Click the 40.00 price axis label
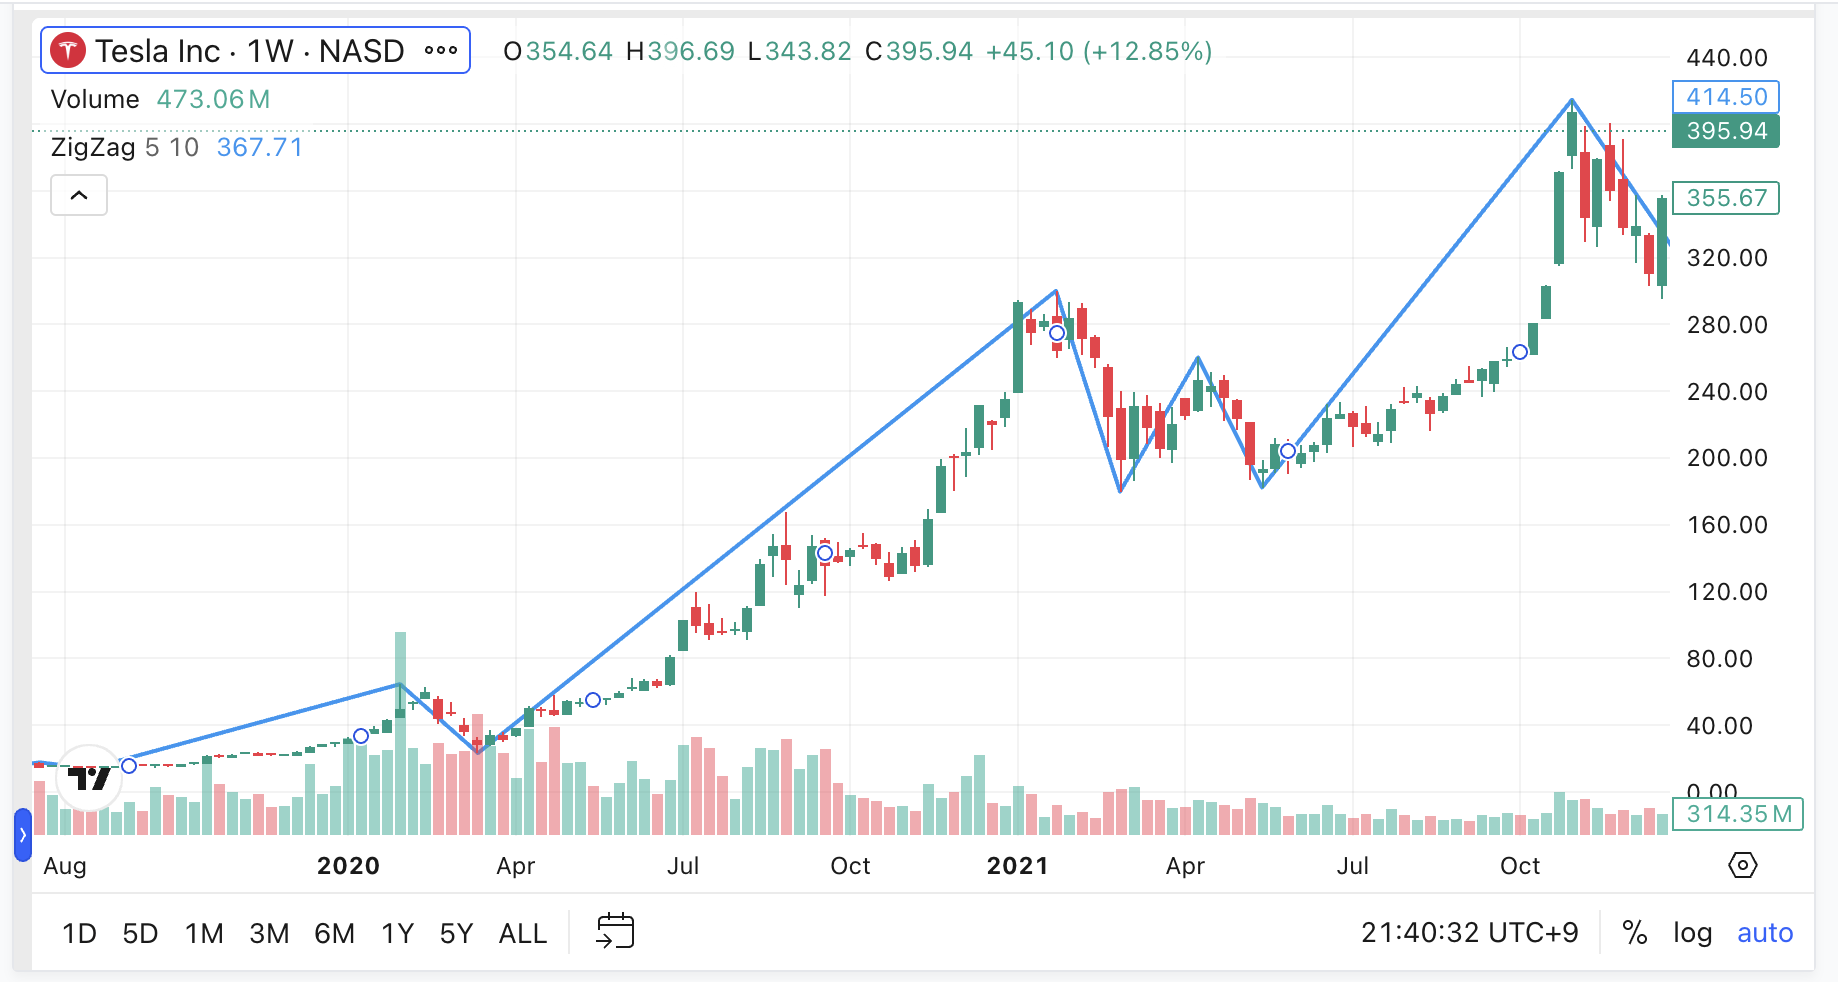 click(1719, 726)
